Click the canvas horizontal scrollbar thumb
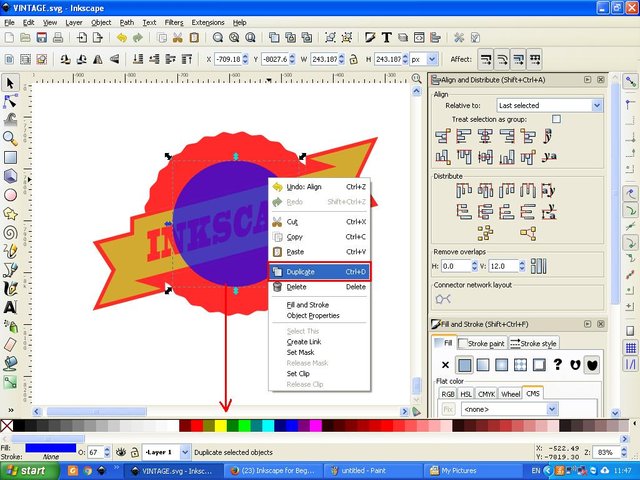Screen dimensions: 640x480 point(96,411)
